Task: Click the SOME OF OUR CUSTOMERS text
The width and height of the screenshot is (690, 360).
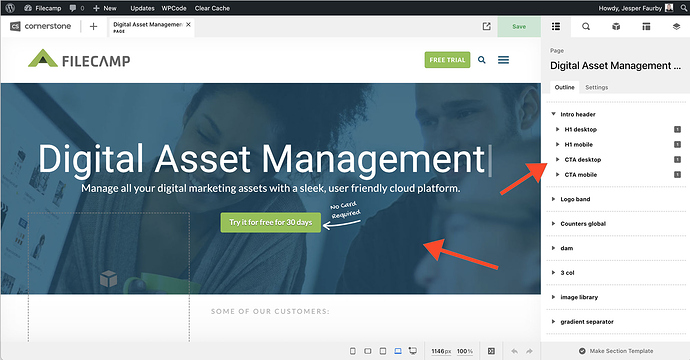Action: [270, 311]
